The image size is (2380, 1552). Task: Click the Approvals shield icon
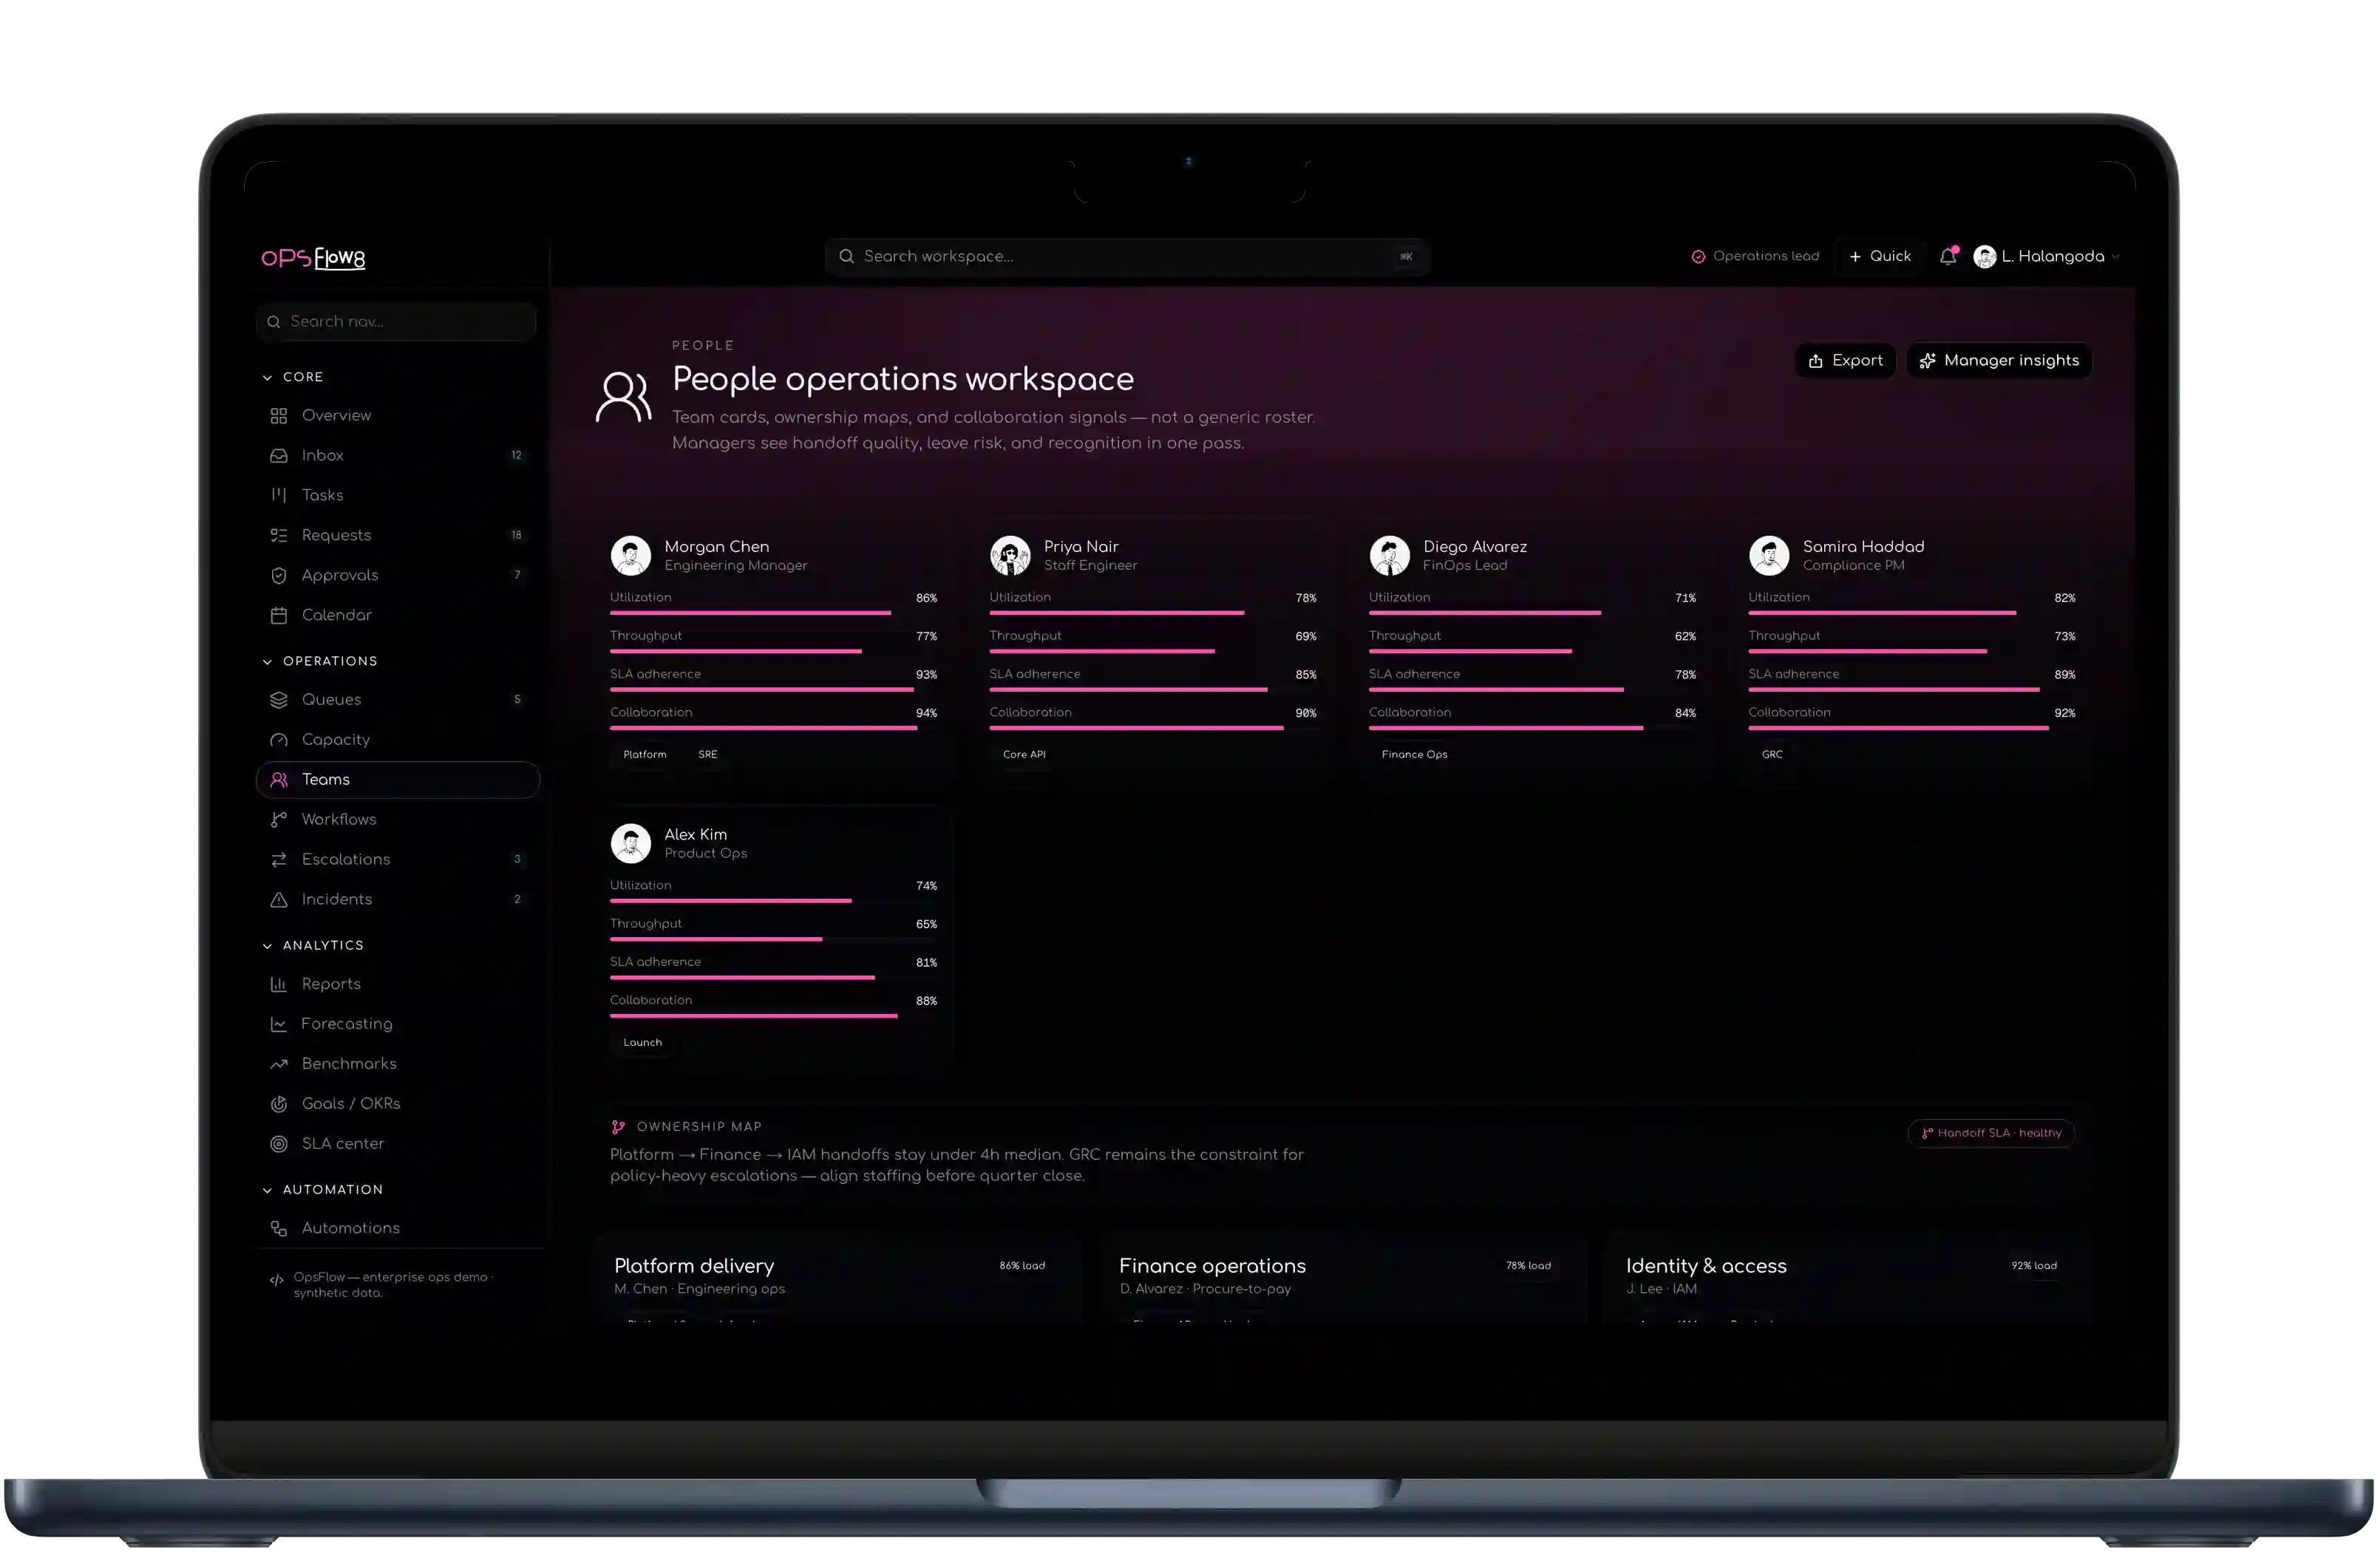click(279, 576)
